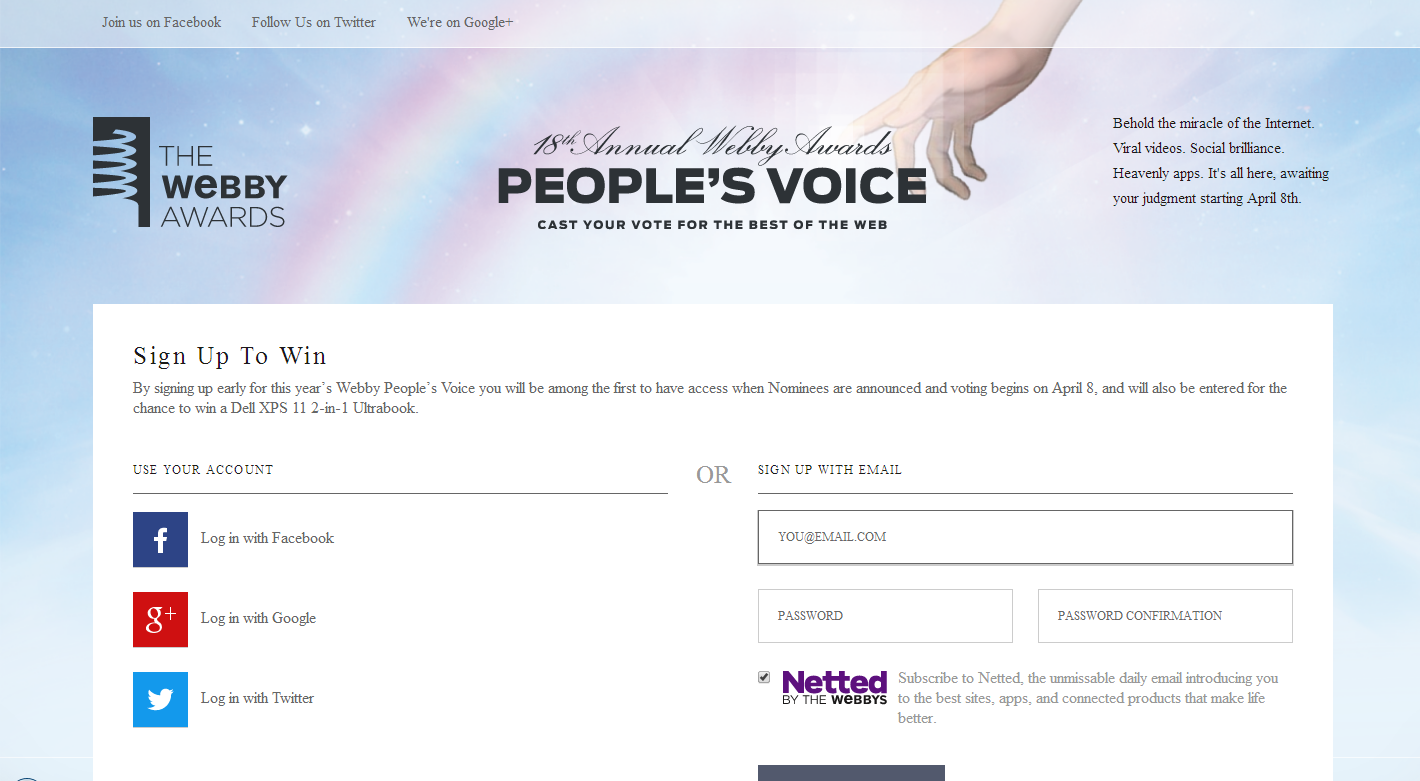Open the Join us on Facebook link
The height and width of the screenshot is (781, 1420).
161,22
